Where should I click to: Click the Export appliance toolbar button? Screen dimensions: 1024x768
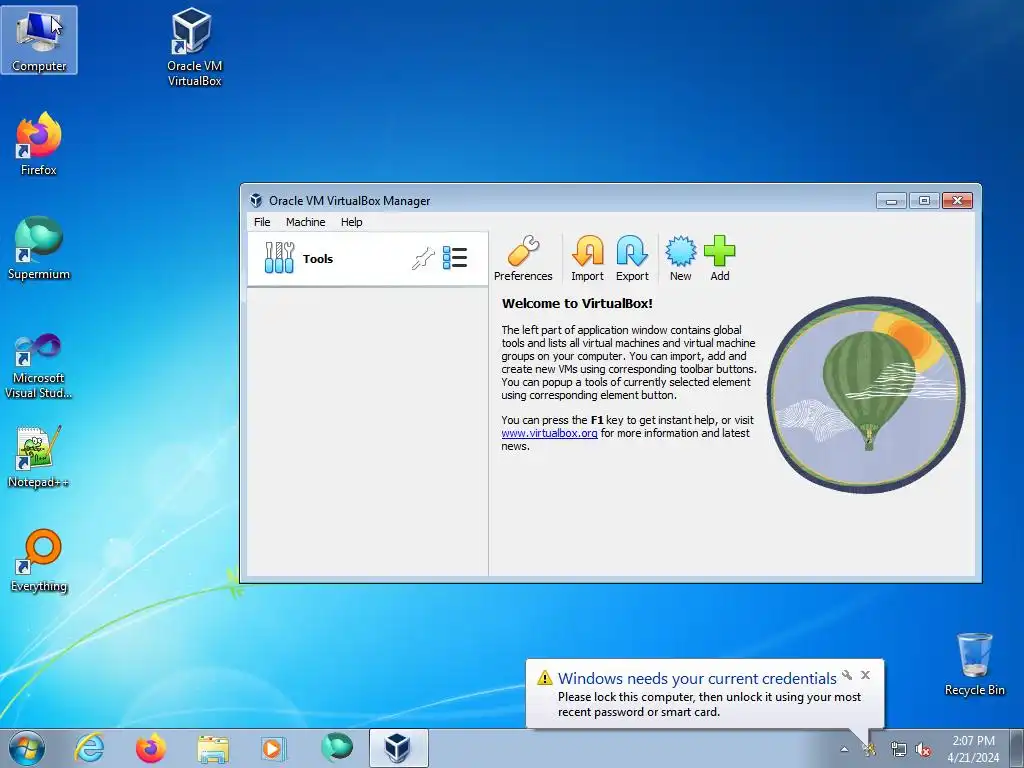632,259
